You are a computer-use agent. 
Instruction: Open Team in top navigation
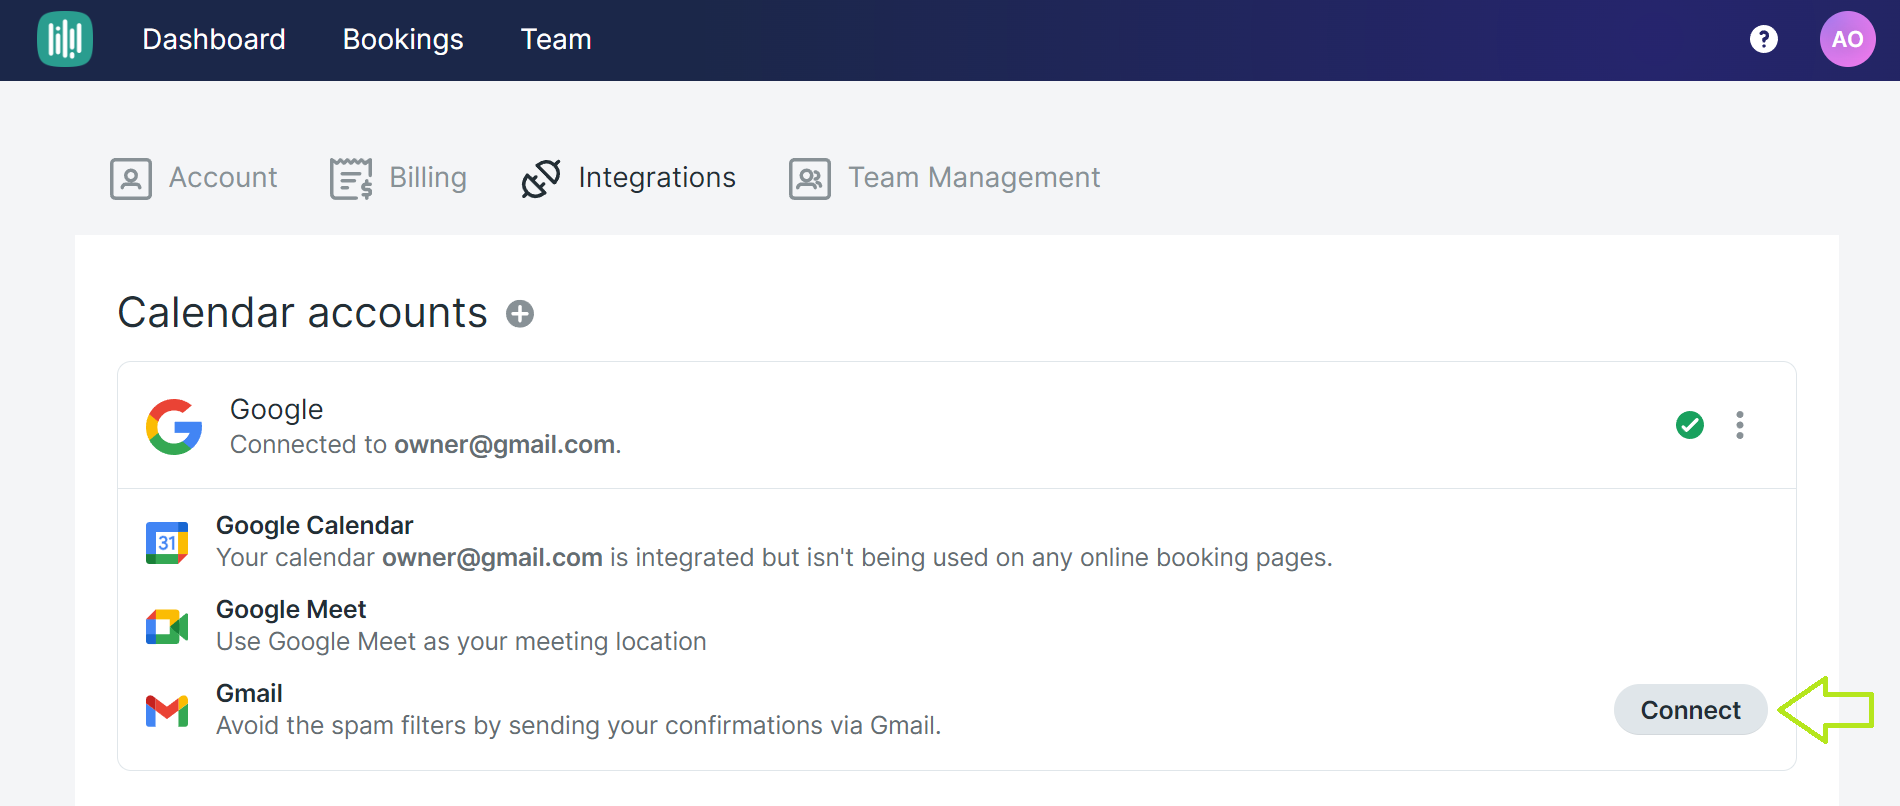(556, 39)
